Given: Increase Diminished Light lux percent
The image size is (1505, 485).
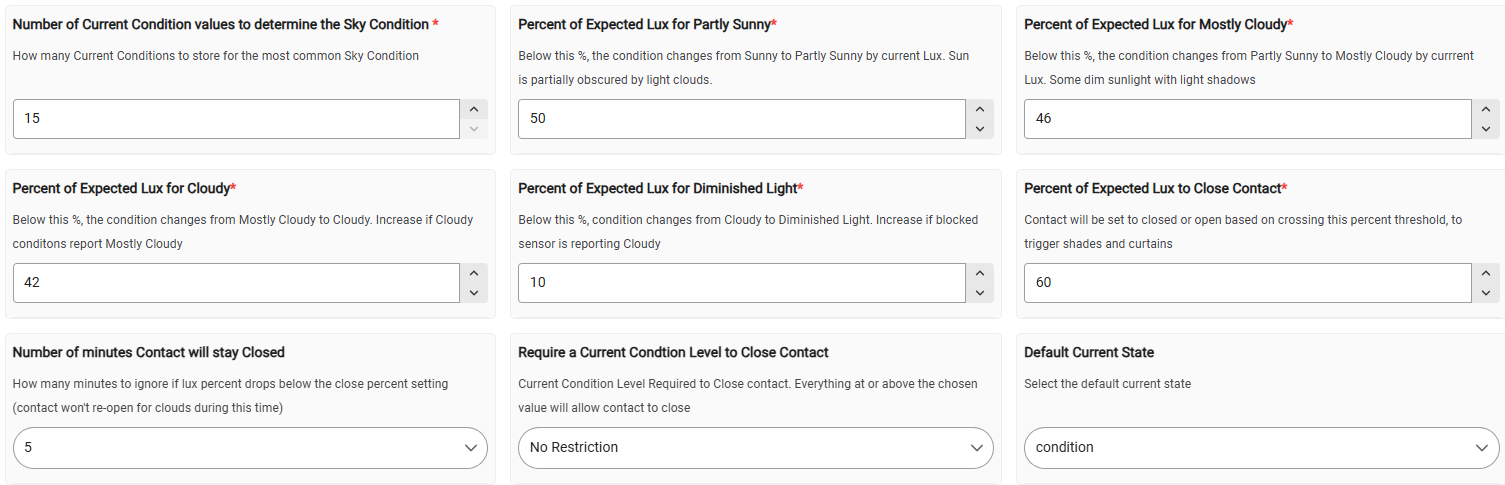Looking at the screenshot, I should coord(980,273).
